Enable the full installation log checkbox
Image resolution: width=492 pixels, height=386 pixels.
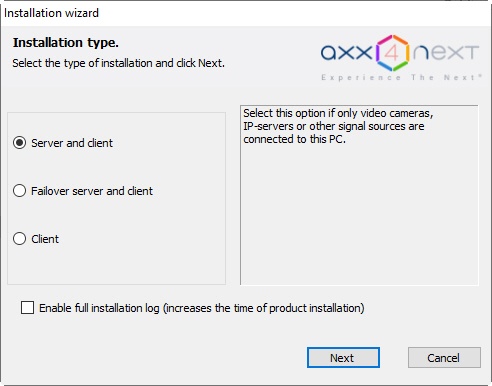[27, 308]
